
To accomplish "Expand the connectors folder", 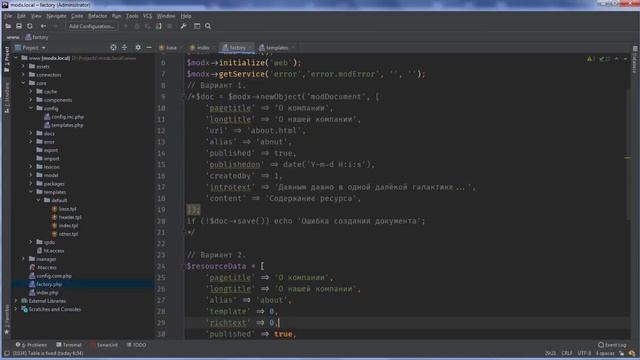I will pos(23,75).
